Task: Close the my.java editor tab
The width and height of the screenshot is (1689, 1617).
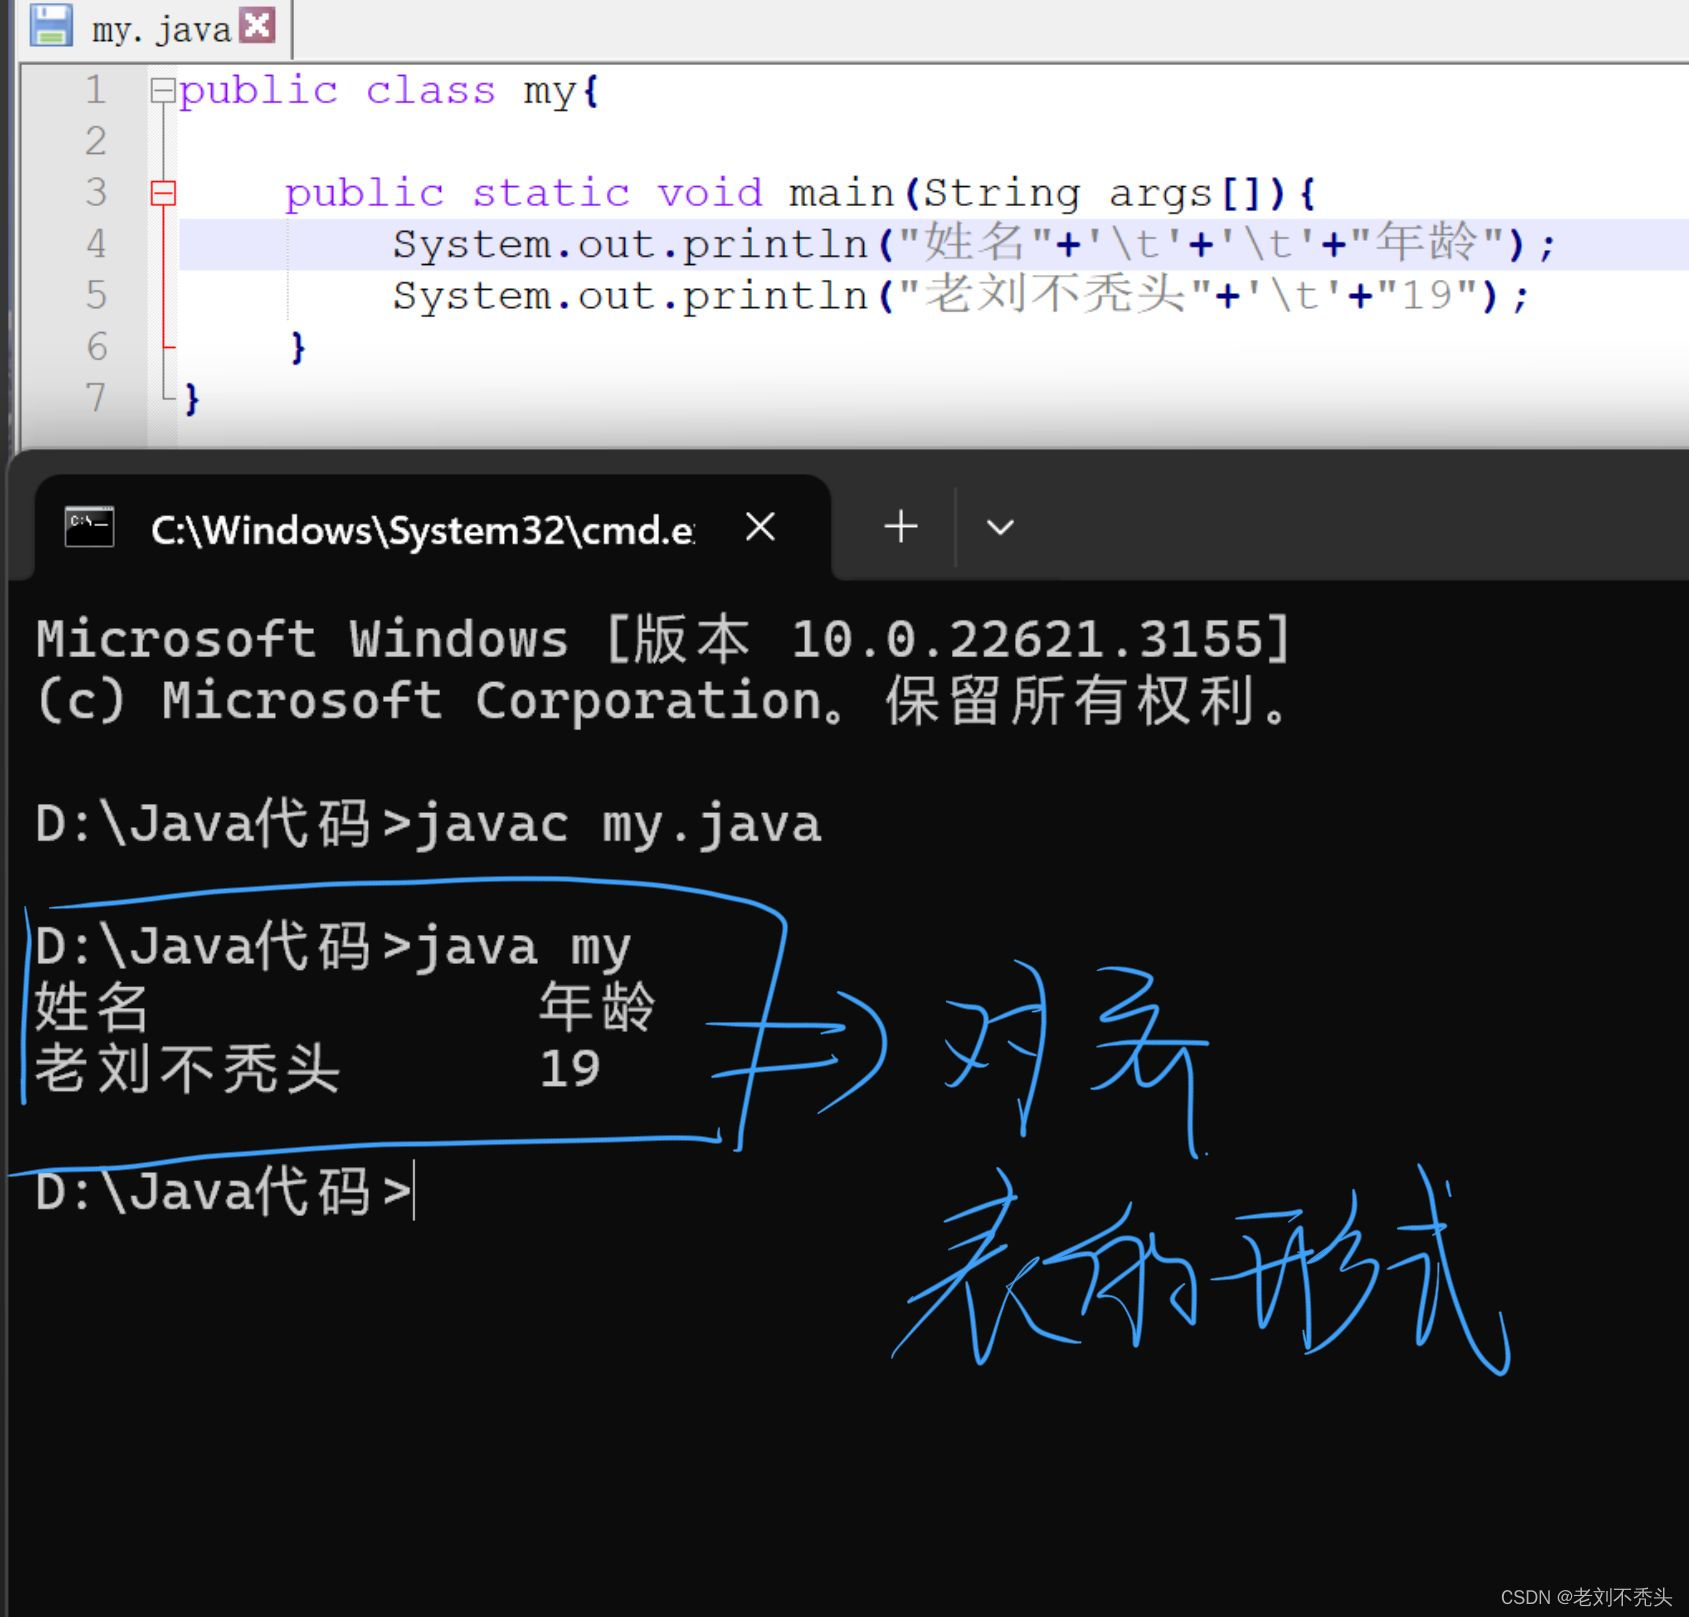Action: click(x=258, y=25)
